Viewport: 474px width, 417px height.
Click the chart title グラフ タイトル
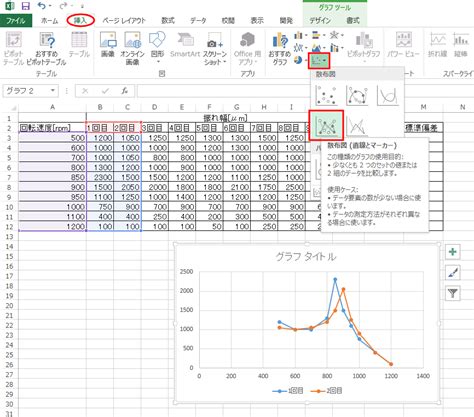click(x=306, y=257)
